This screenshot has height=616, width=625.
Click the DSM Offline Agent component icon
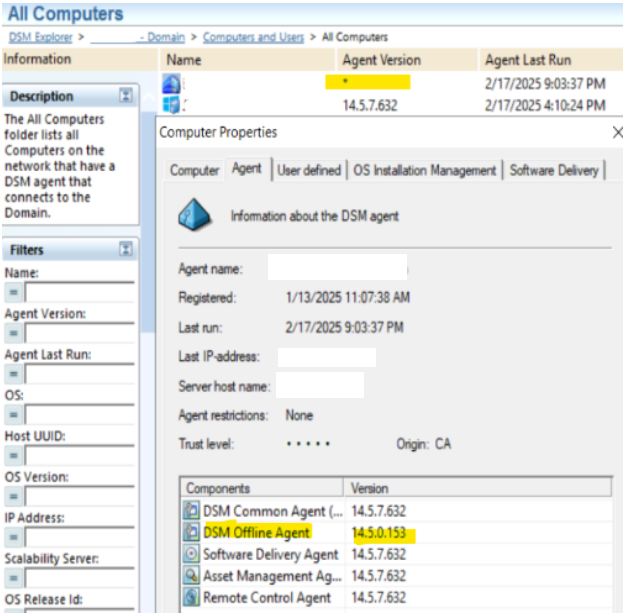tap(191, 533)
